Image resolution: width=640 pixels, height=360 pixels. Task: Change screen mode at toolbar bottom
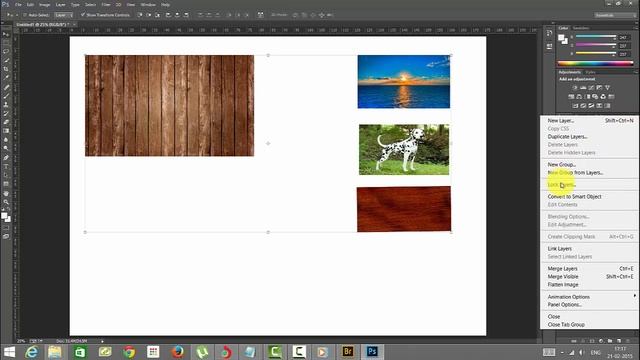pos(6,236)
